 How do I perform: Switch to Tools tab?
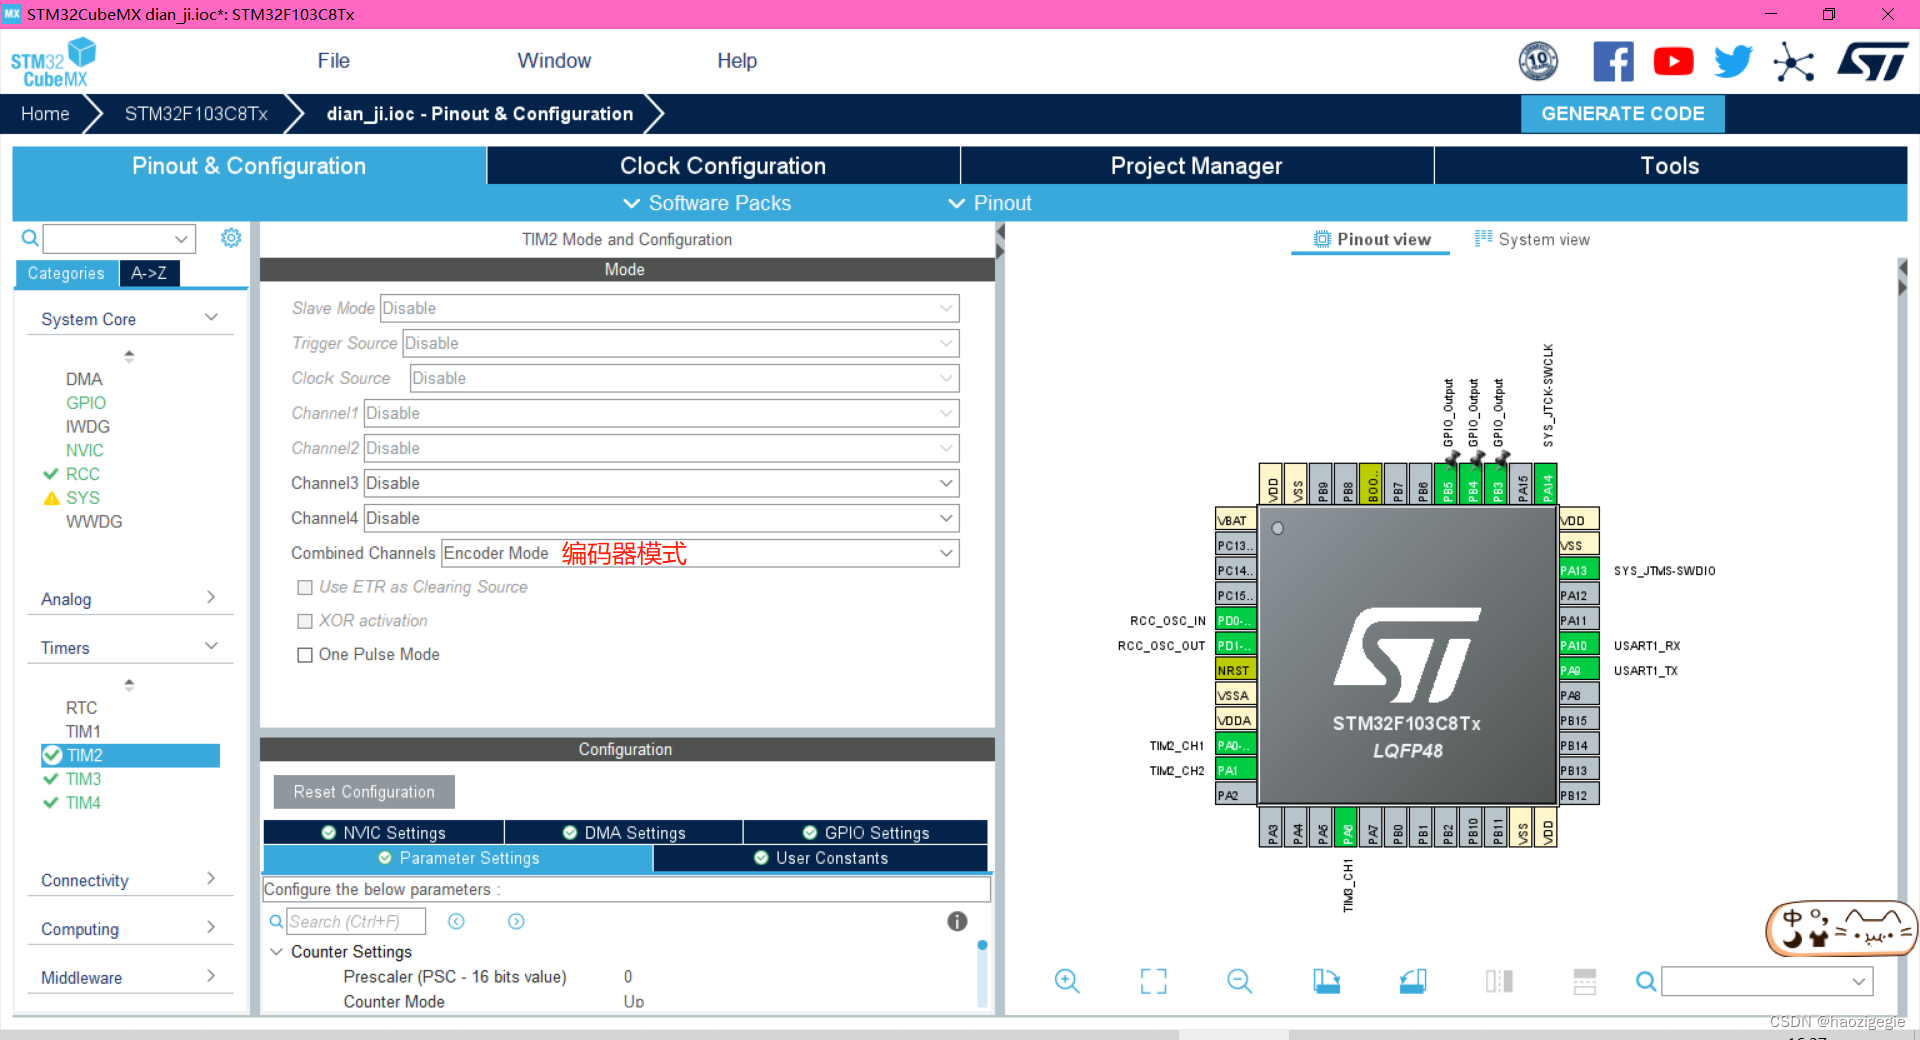[x=1670, y=166]
